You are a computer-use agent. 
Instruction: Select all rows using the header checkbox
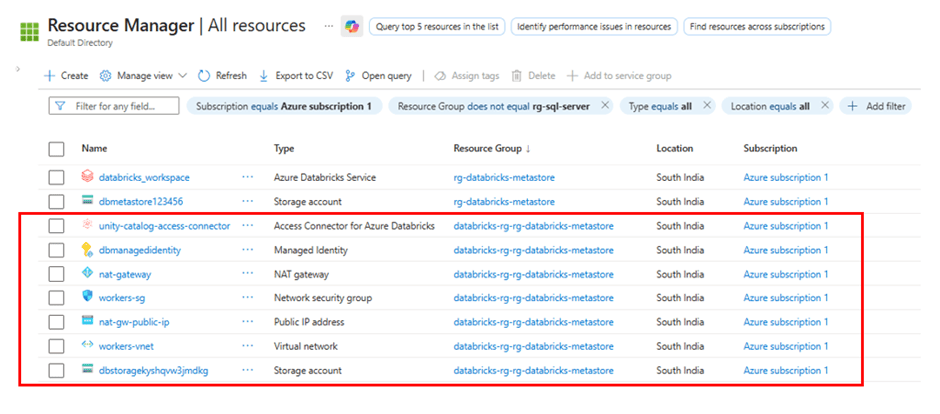(57, 148)
